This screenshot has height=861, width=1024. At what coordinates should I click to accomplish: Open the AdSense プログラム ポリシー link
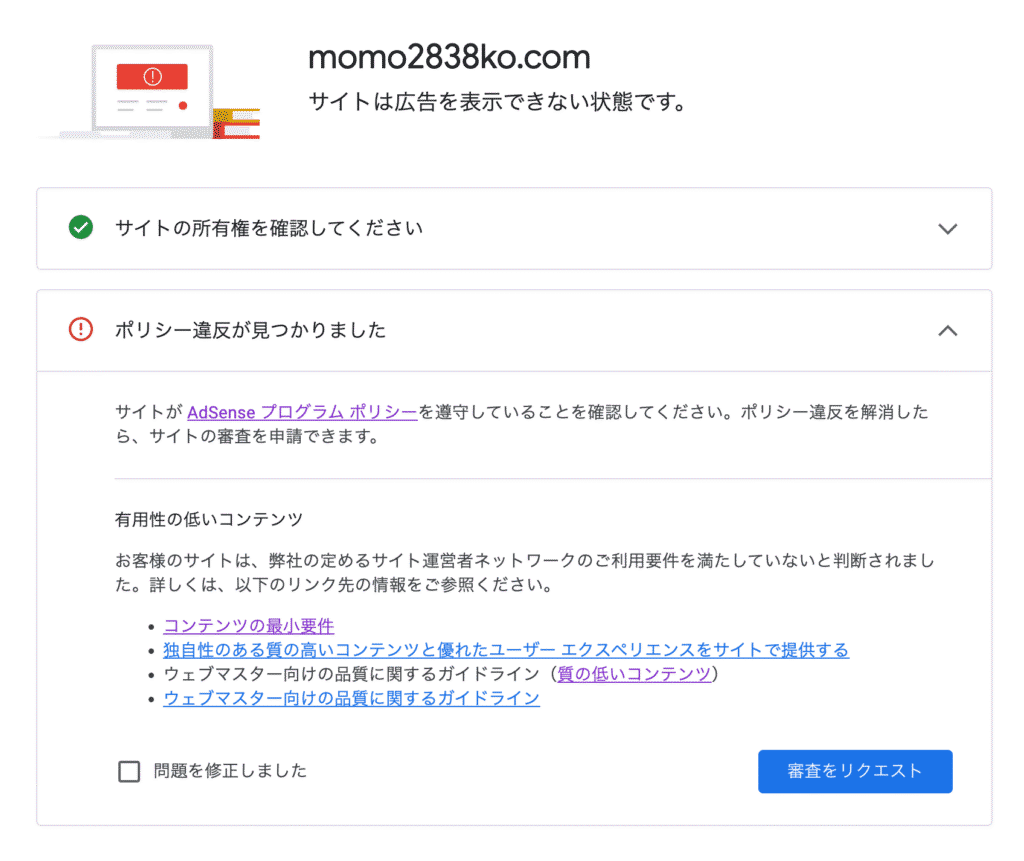pos(302,412)
